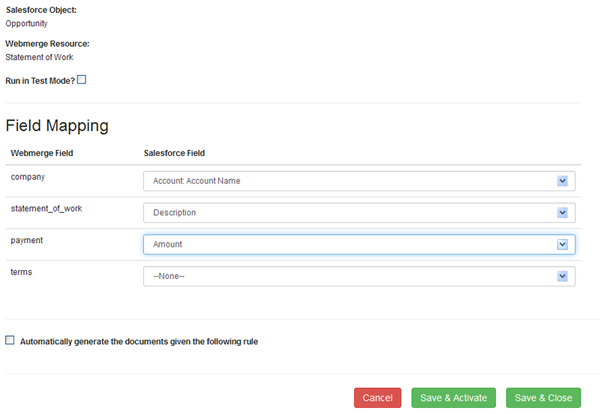Viewport: 600px width, 414px height.
Task: Click the Save & Activate button
Action: (453, 398)
